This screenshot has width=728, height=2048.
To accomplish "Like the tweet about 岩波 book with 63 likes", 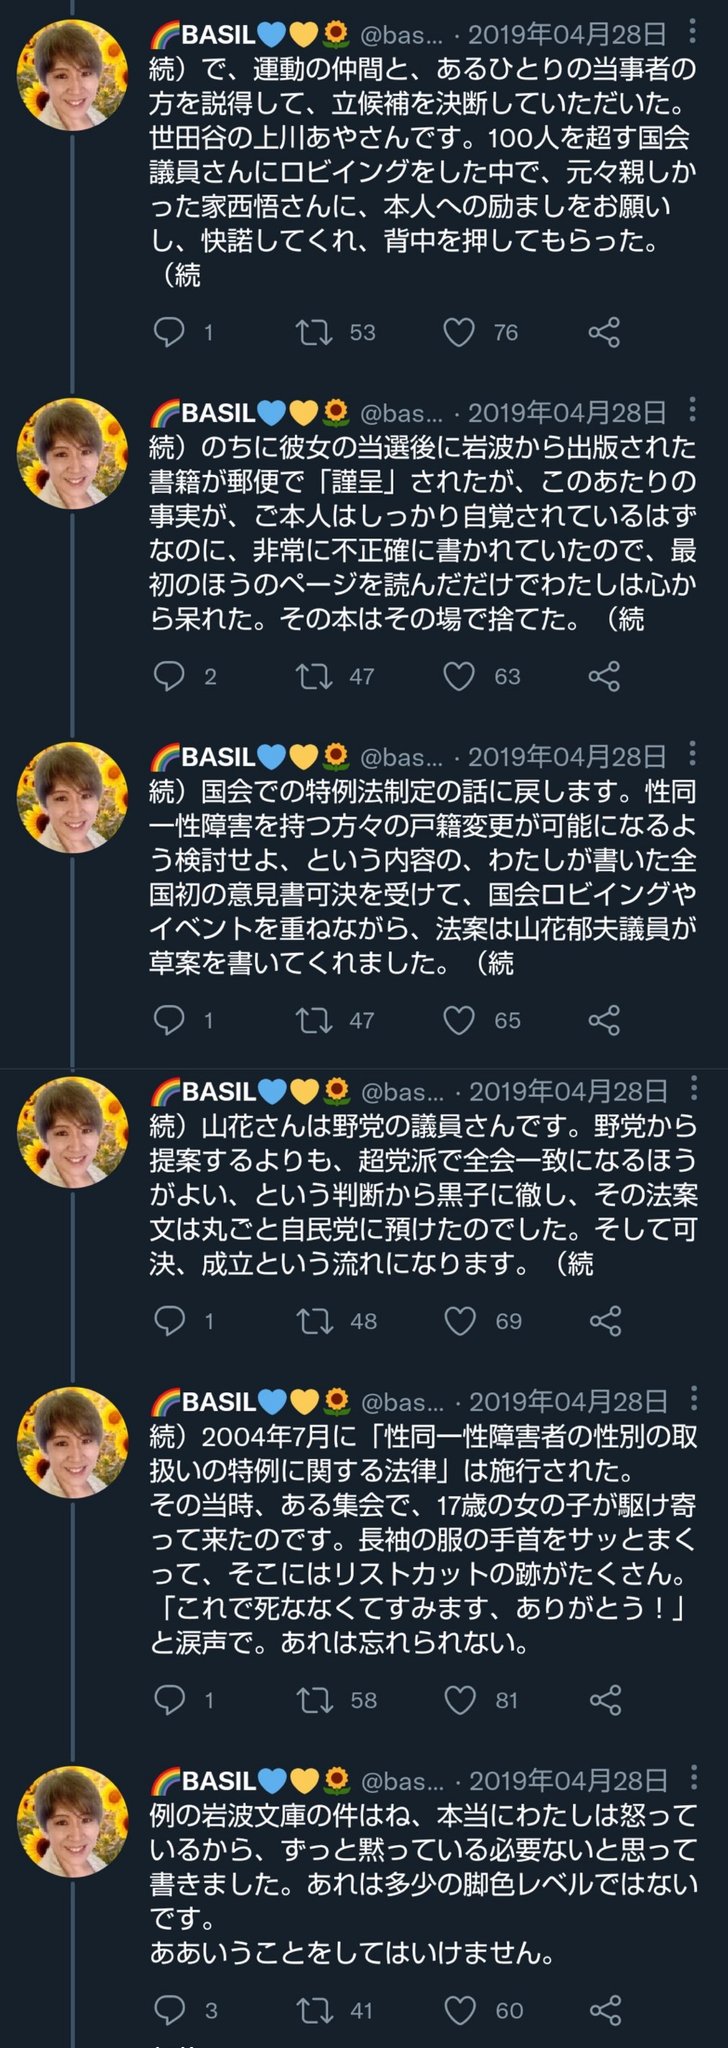I will [459, 676].
